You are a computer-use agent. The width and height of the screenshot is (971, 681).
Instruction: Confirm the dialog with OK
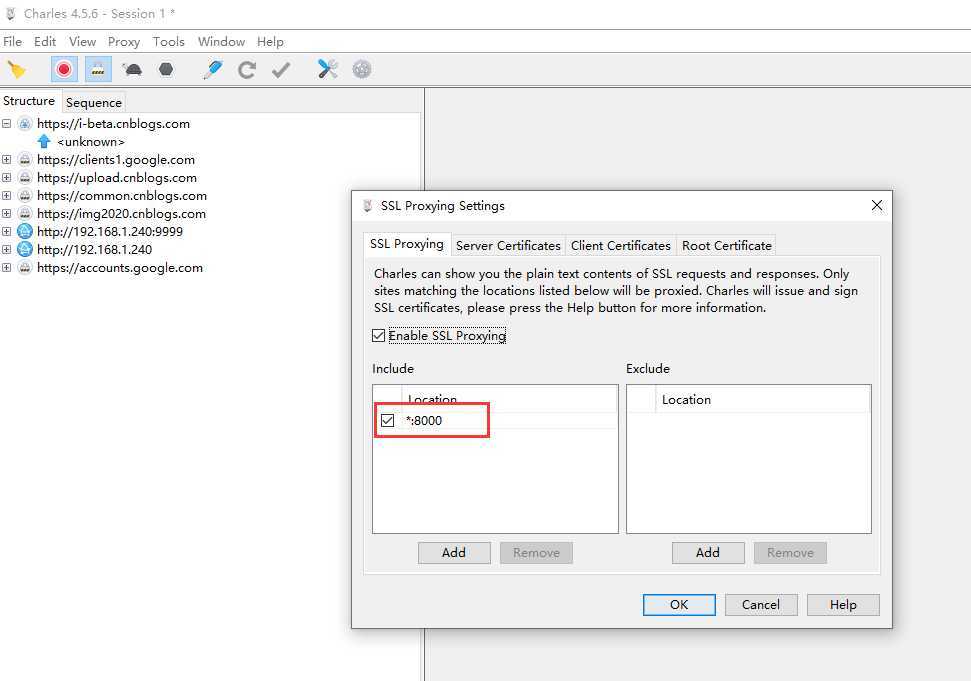point(679,605)
